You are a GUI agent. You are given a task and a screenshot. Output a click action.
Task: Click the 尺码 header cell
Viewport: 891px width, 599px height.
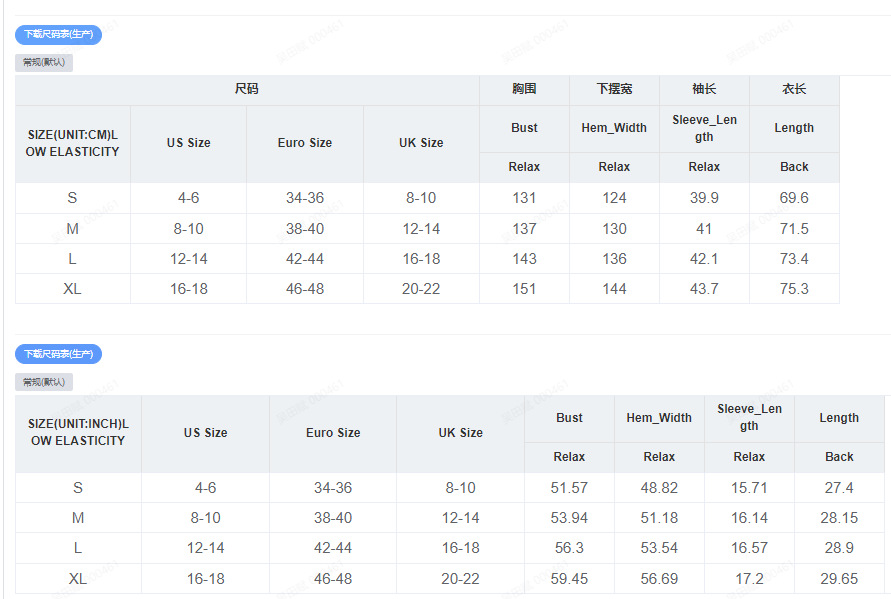(247, 89)
